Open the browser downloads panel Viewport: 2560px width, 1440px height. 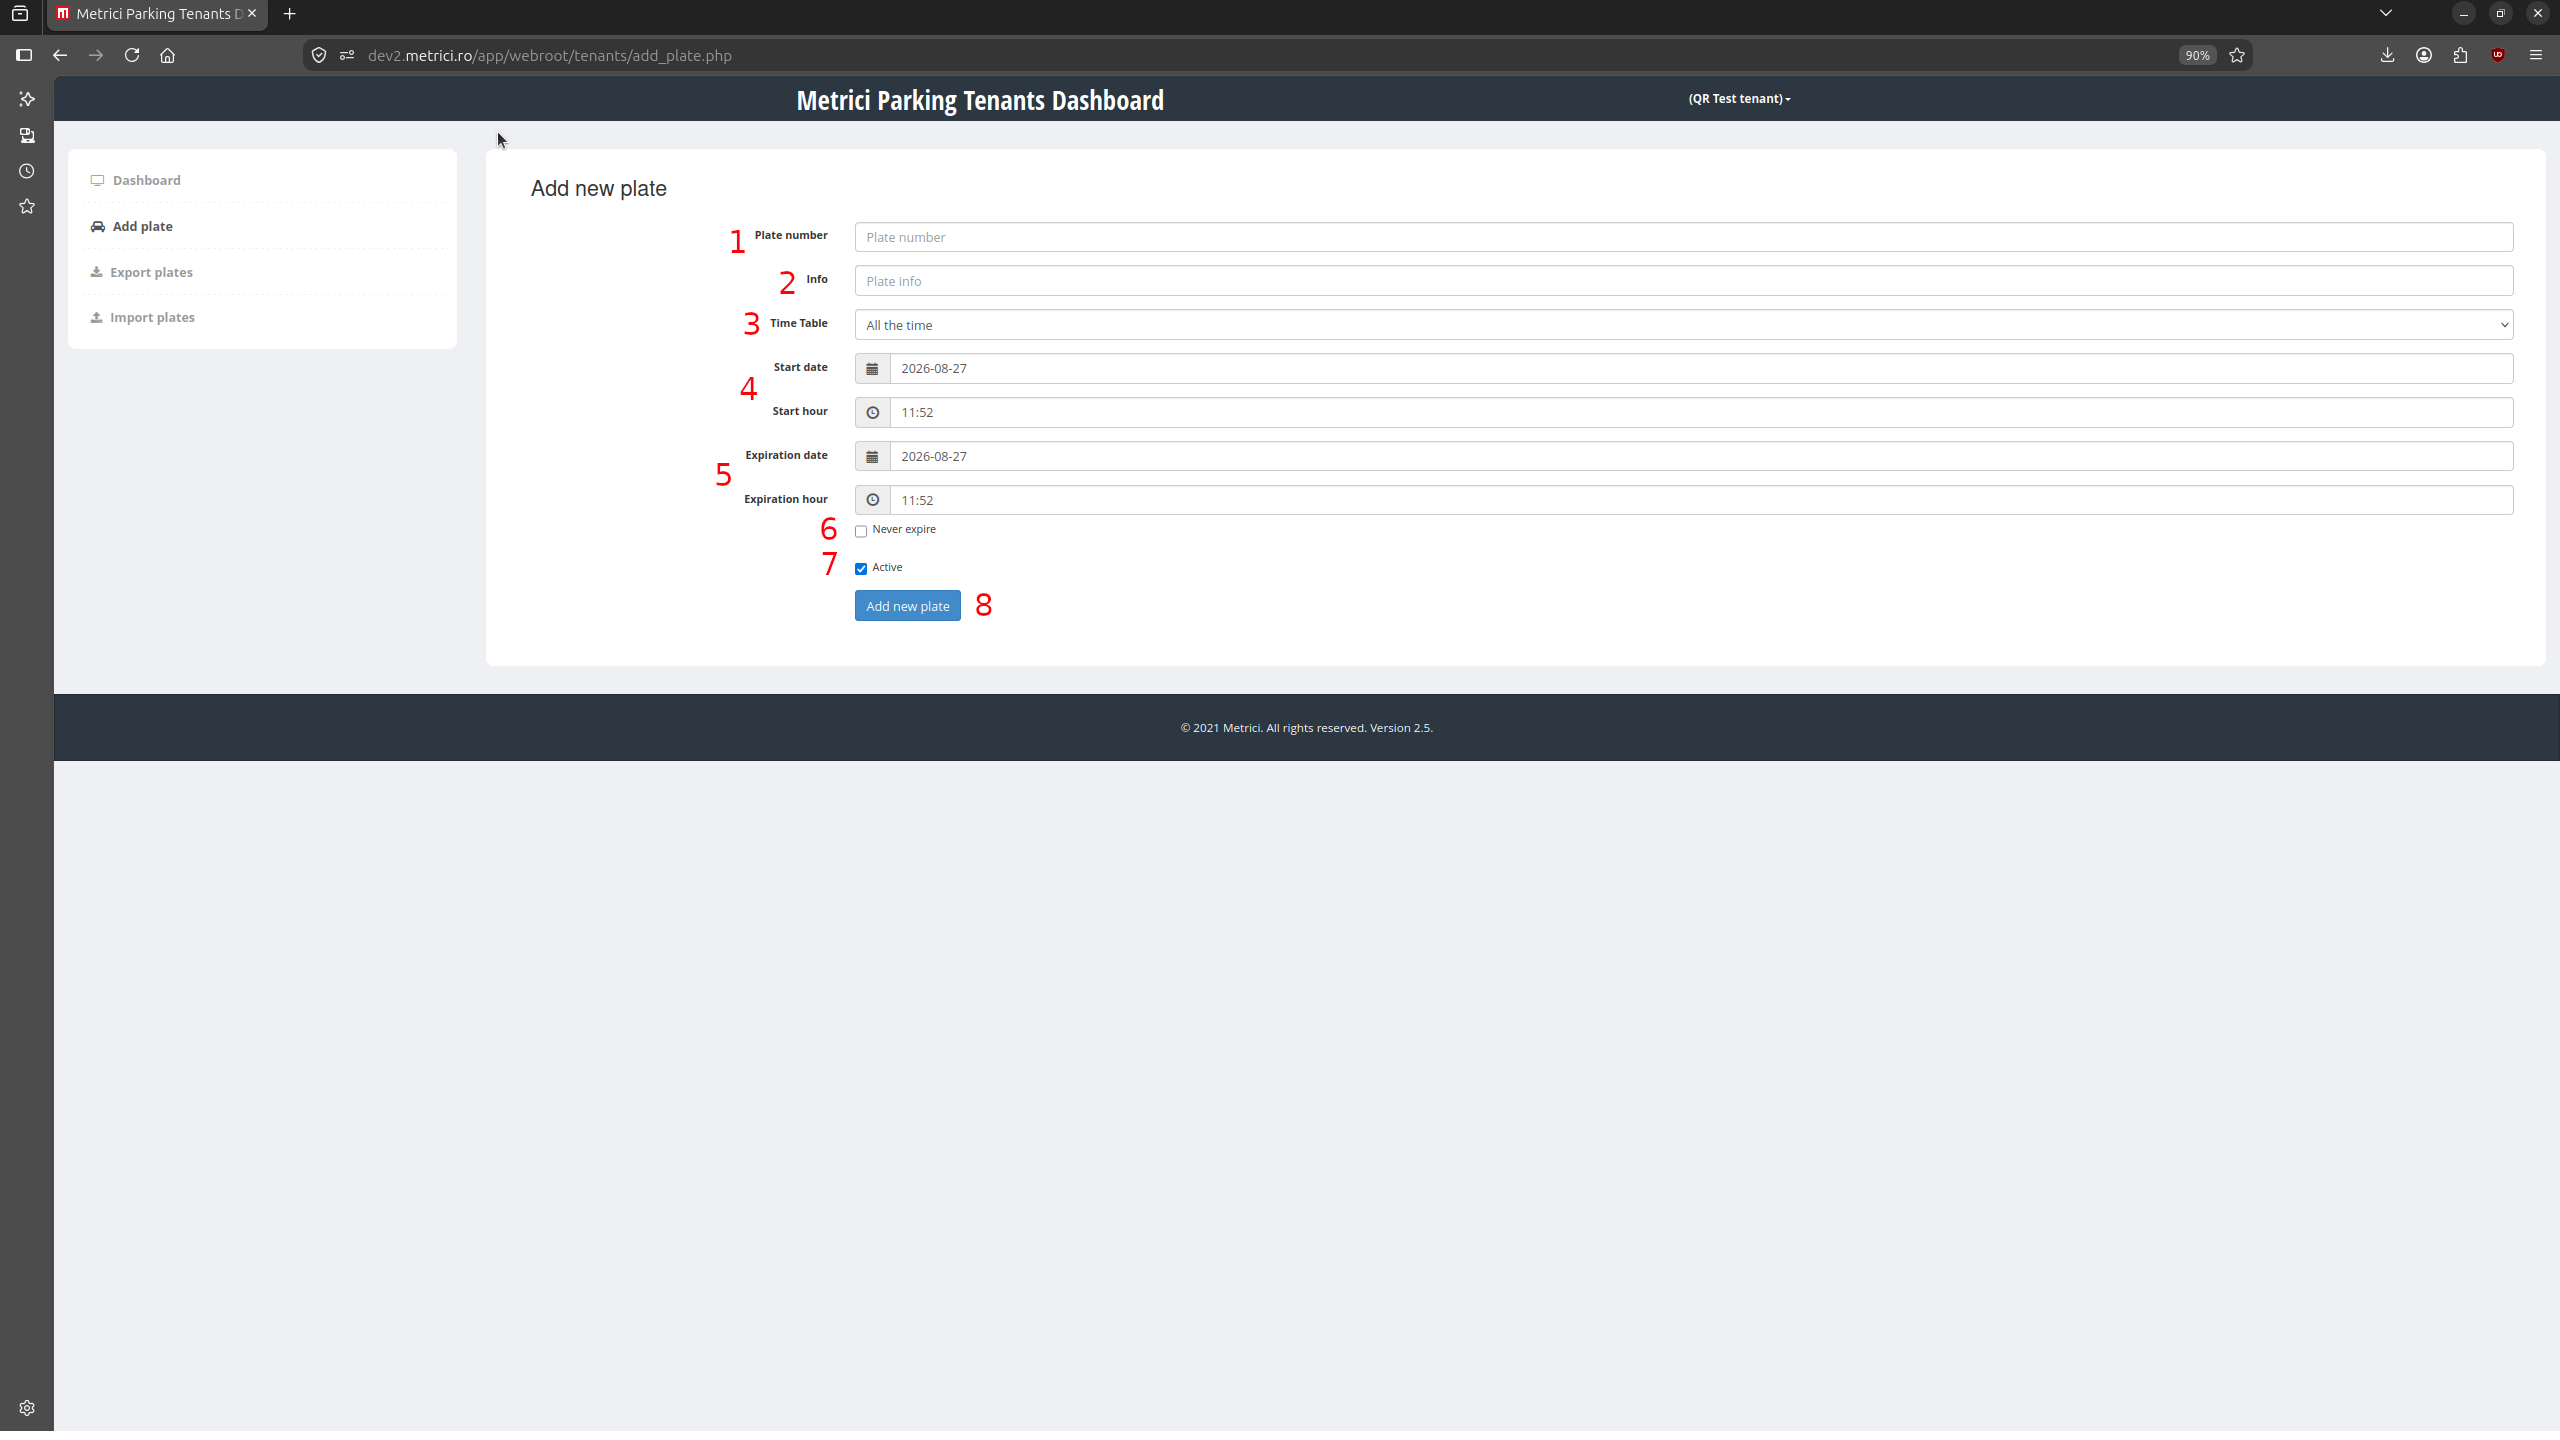pyautogui.click(x=2388, y=55)
